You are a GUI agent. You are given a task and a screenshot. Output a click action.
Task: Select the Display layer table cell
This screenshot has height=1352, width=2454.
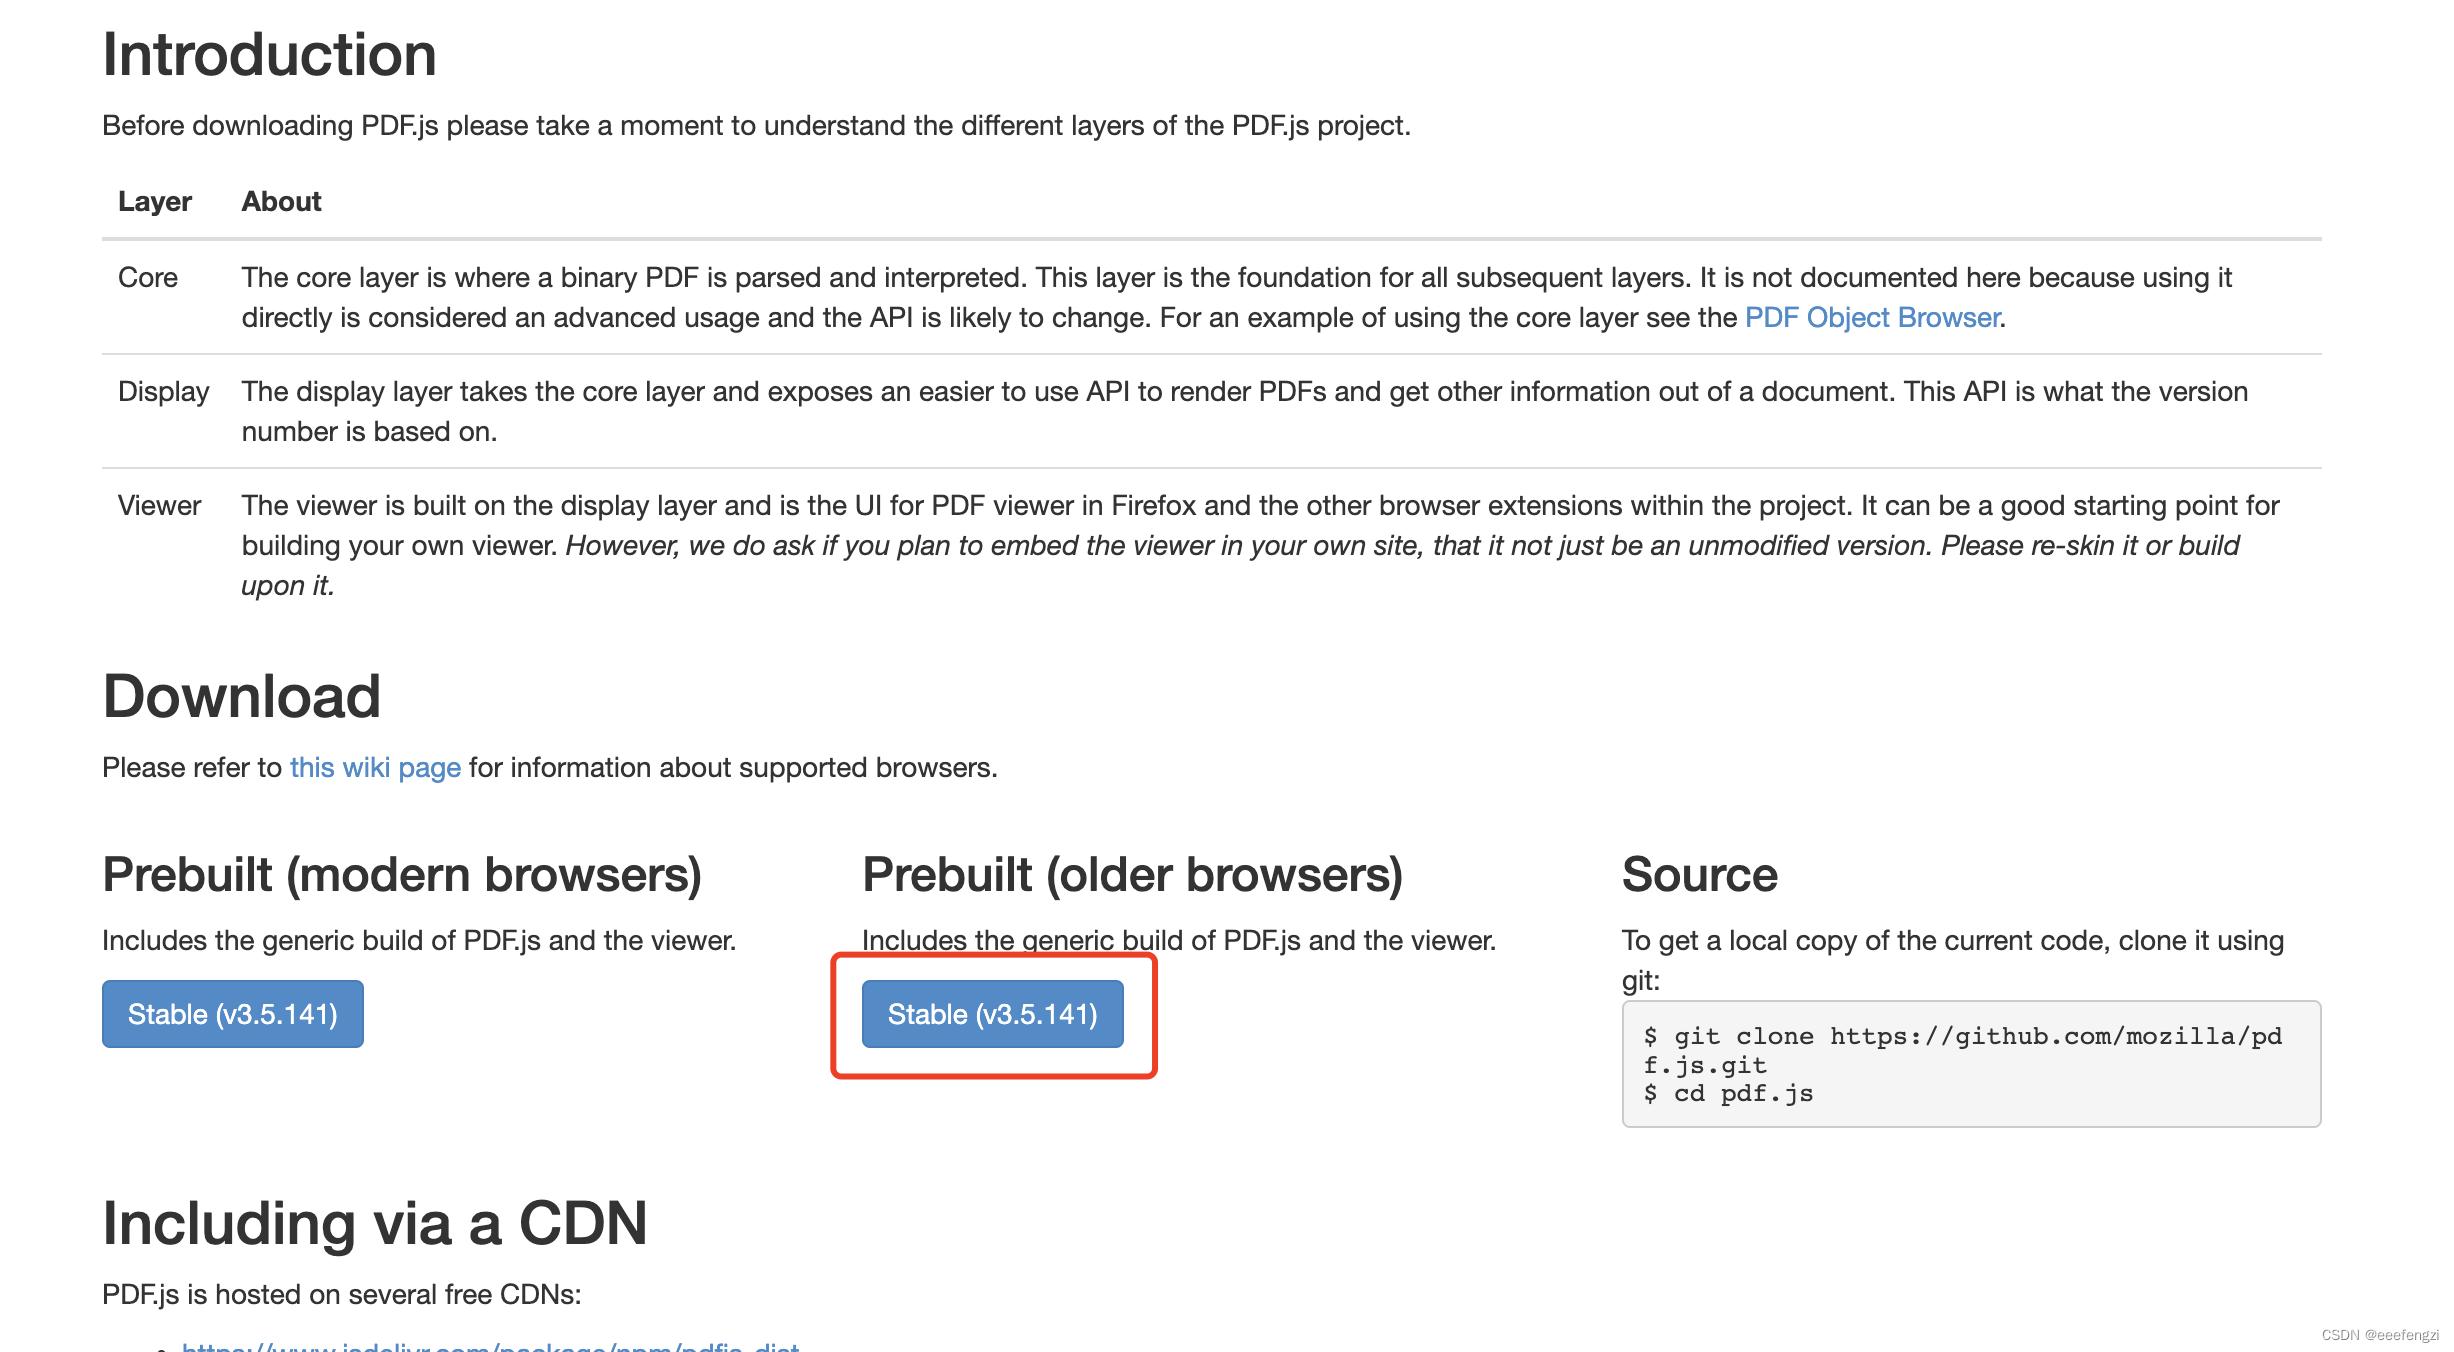pos(164,391)
